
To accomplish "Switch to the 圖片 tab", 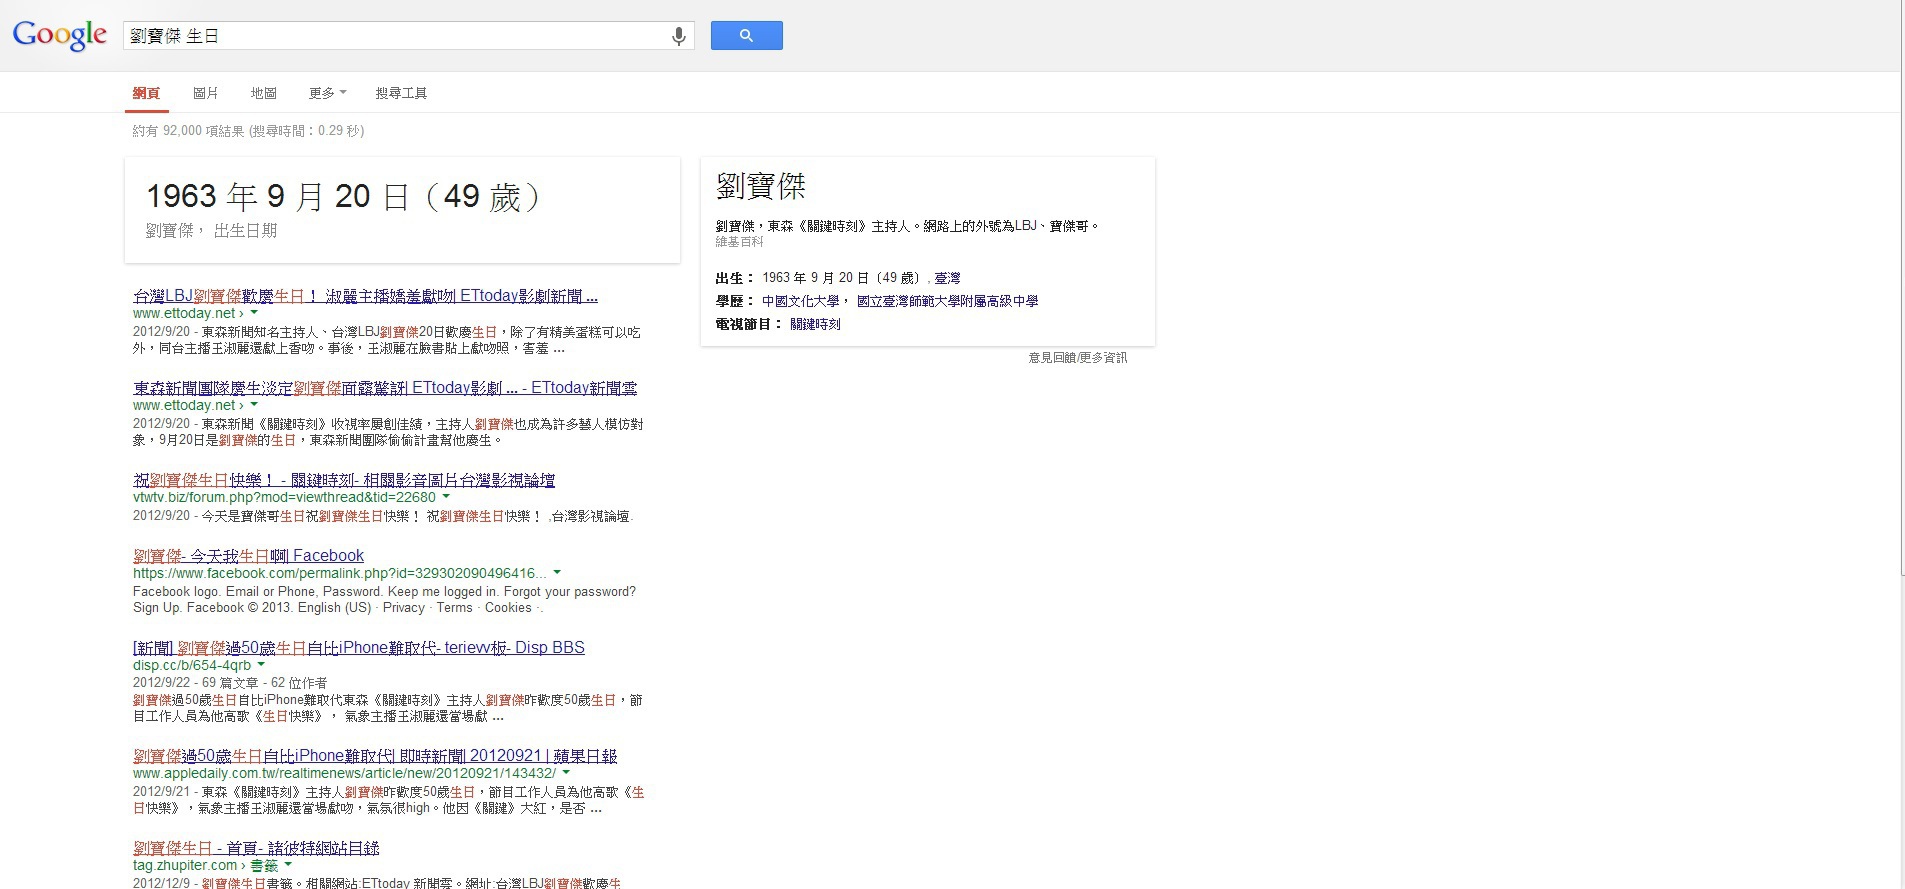I will click(x=205, y=93).
